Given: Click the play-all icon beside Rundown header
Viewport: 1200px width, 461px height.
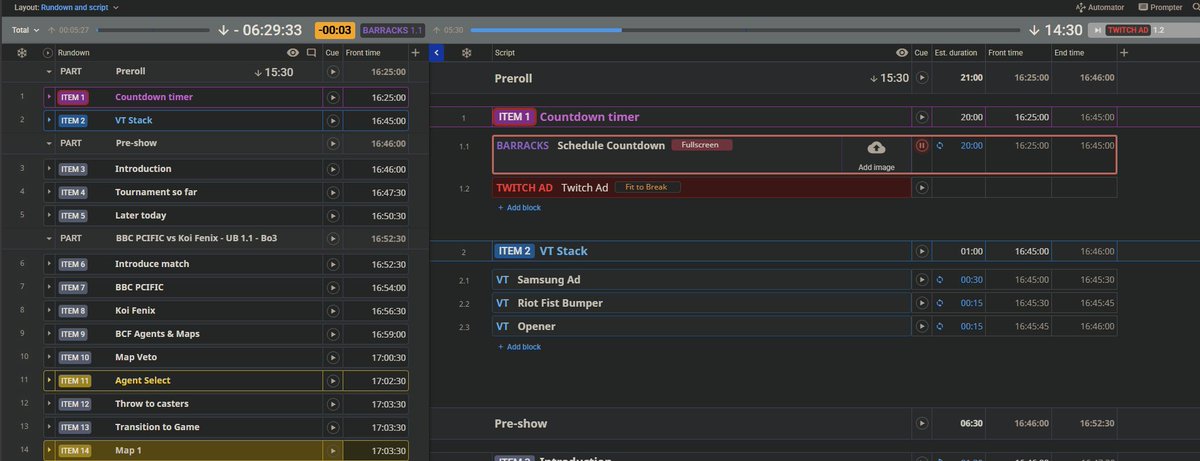Looking at the screenshot, I should click(48, 52).
